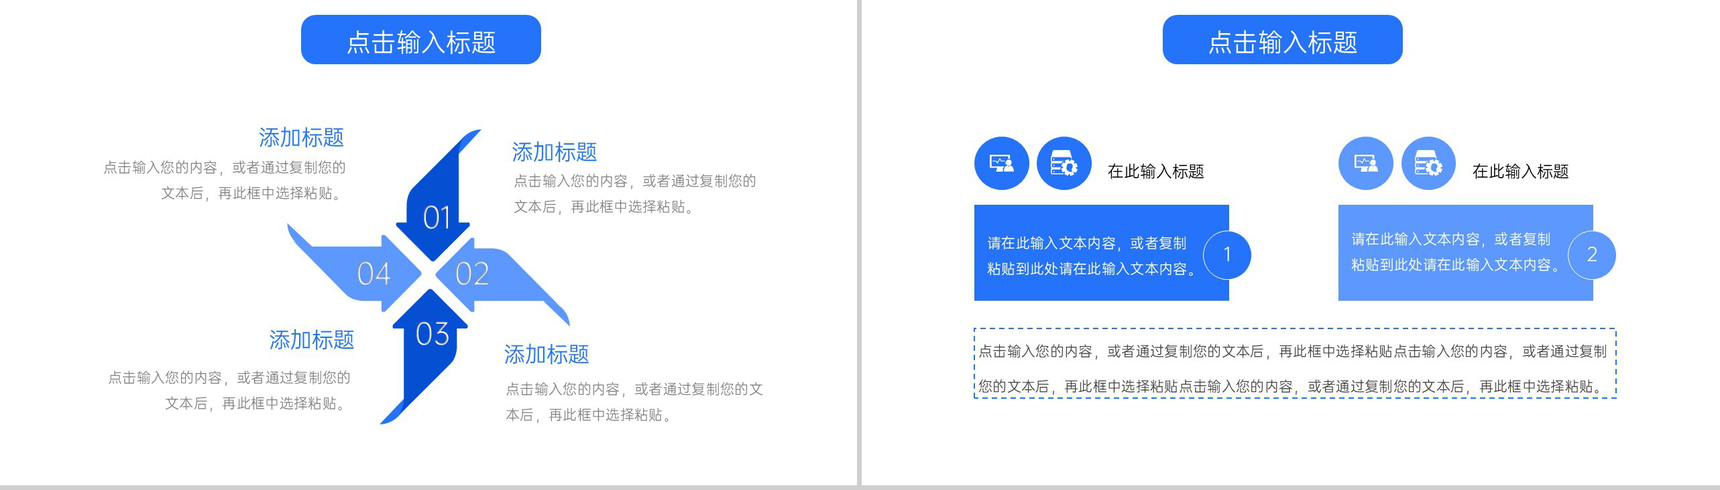This screenshot has width=1720, height=490.
Task: Select the light blue monitor-user circle icon
Action: point(1366,163)
